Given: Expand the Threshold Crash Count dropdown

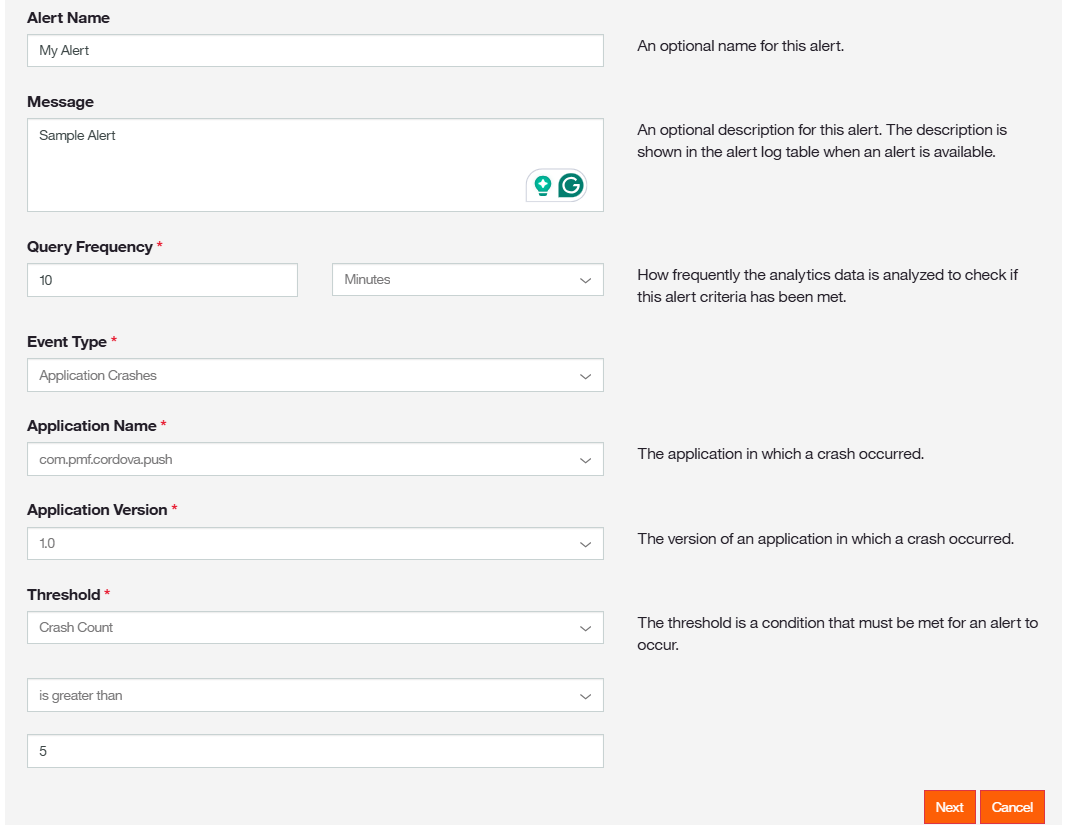Looking at the screenshot, I should click(x=315, y=628).
